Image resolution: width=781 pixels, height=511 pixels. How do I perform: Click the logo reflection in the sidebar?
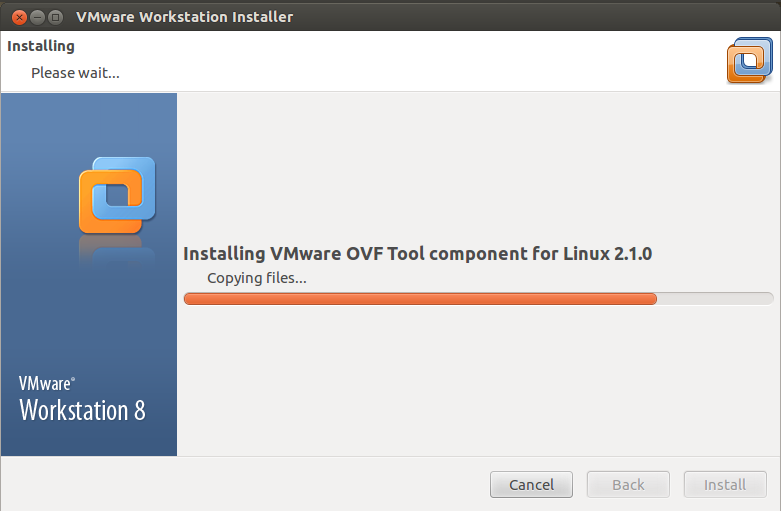[x=117, y=252]
